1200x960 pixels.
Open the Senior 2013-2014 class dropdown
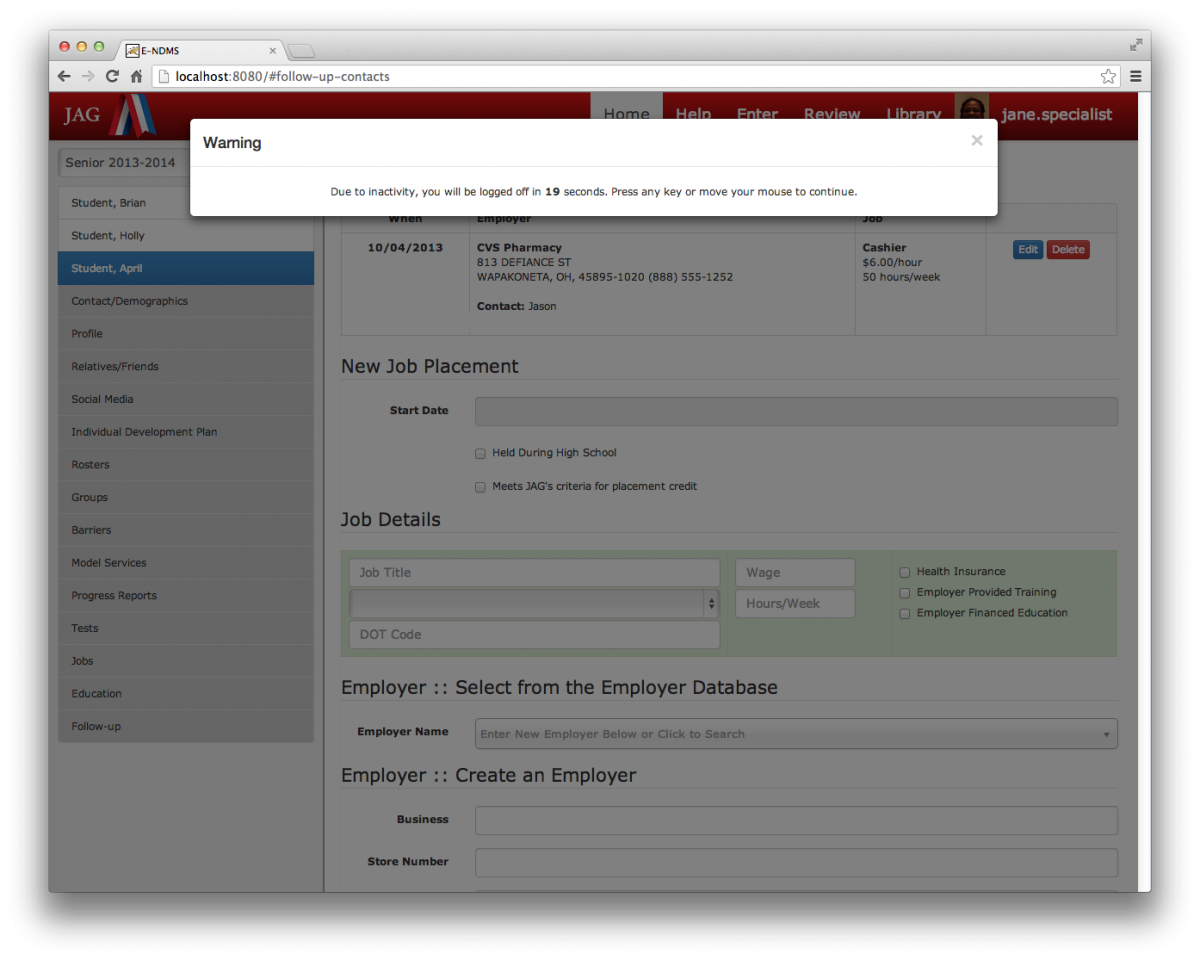coord(122,162)
